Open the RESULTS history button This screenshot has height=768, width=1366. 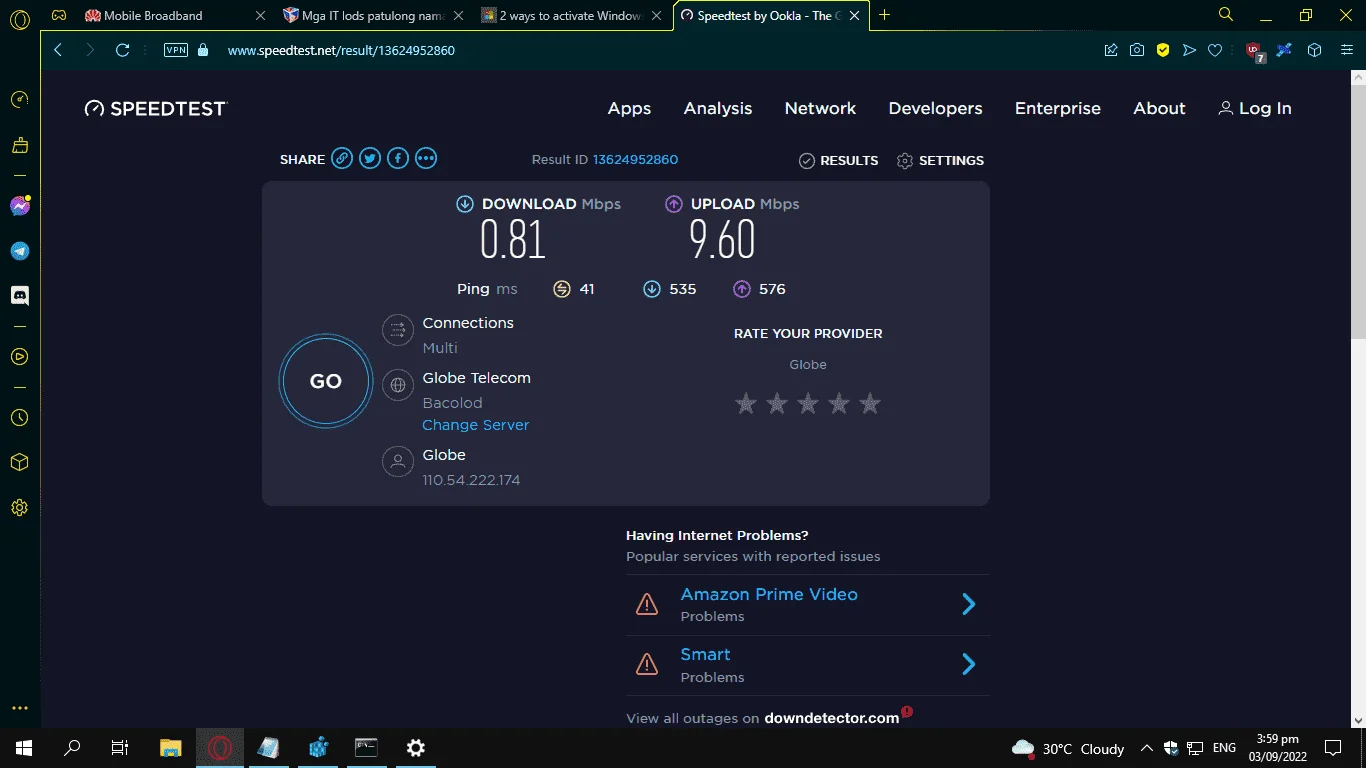(838, 160)
